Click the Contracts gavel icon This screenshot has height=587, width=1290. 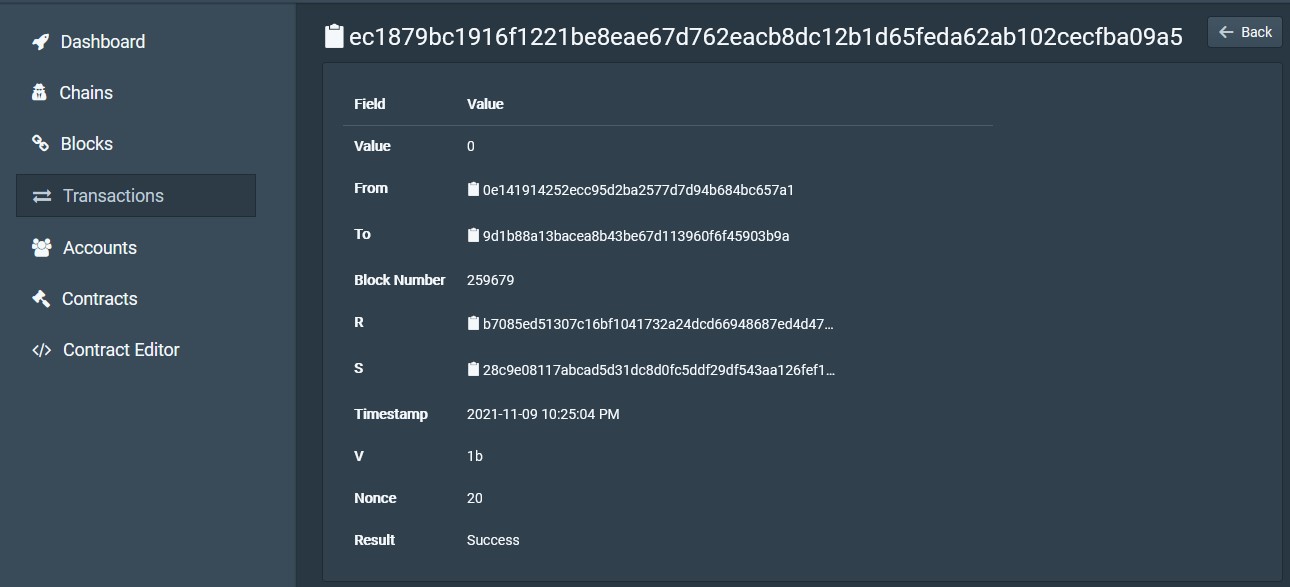[x=41, y=298]
